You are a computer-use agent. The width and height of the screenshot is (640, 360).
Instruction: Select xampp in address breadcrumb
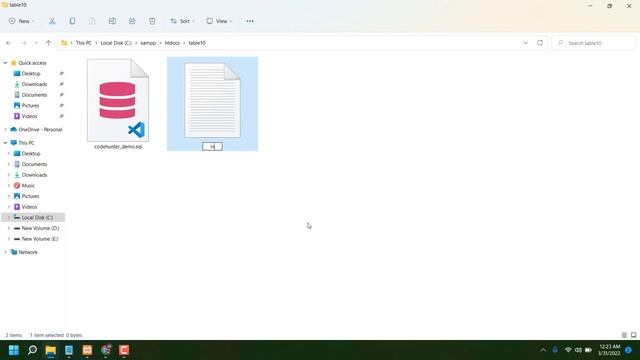coord(148,43)
